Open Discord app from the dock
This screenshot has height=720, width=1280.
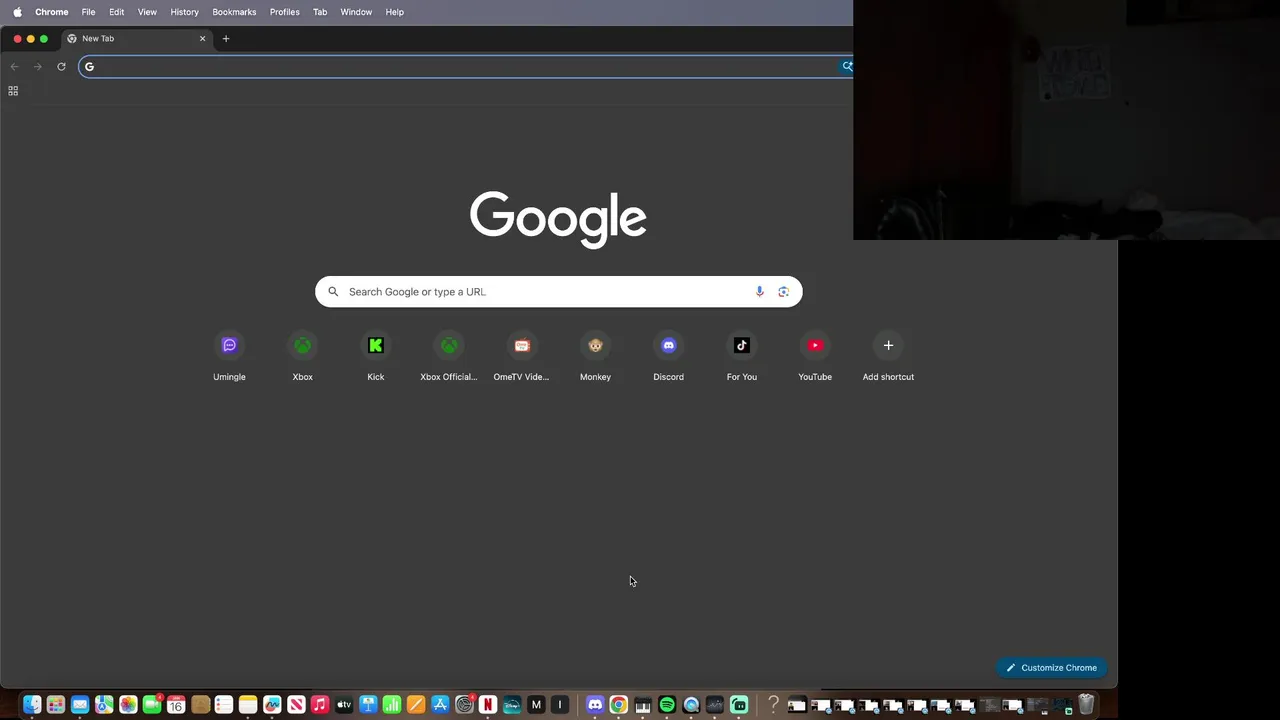[x=595, y=705]
